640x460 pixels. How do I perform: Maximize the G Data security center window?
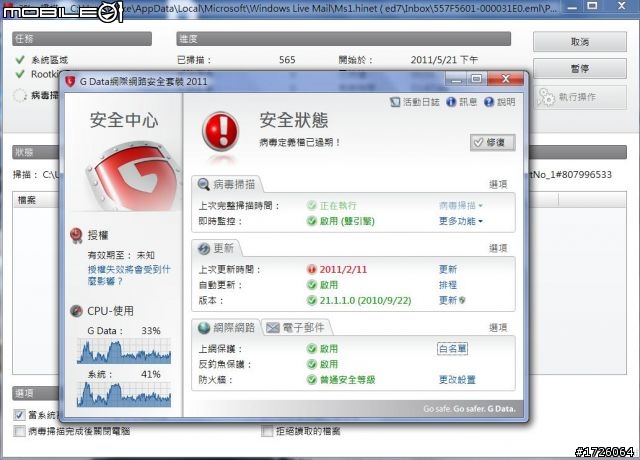point(476,79)
